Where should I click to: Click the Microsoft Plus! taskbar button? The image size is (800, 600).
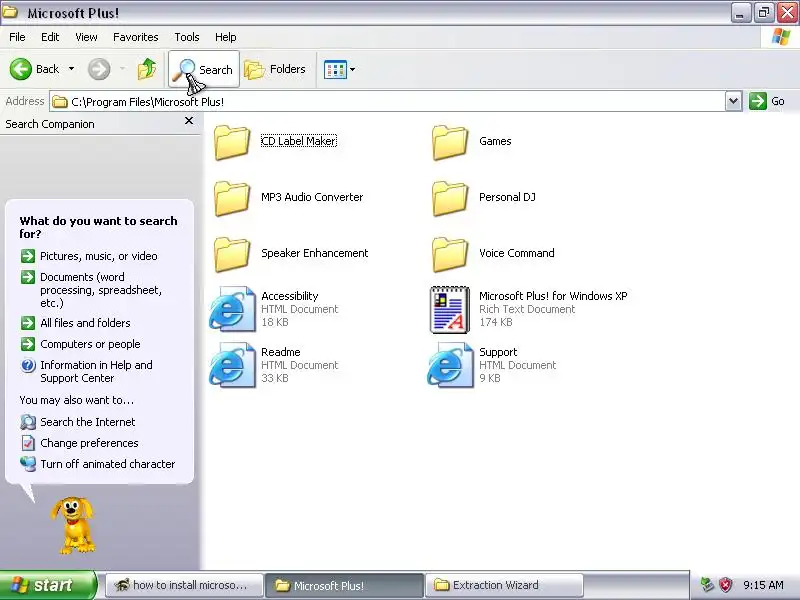click(344, 585)
